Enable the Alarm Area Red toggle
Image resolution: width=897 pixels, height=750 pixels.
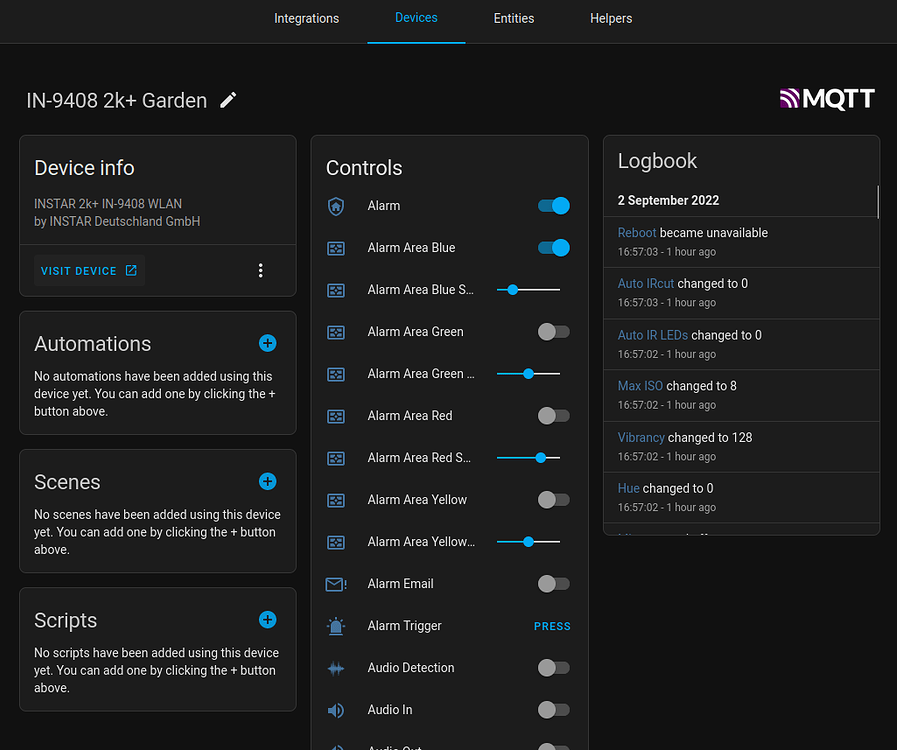pyautogui.click(x=553, y=415)
